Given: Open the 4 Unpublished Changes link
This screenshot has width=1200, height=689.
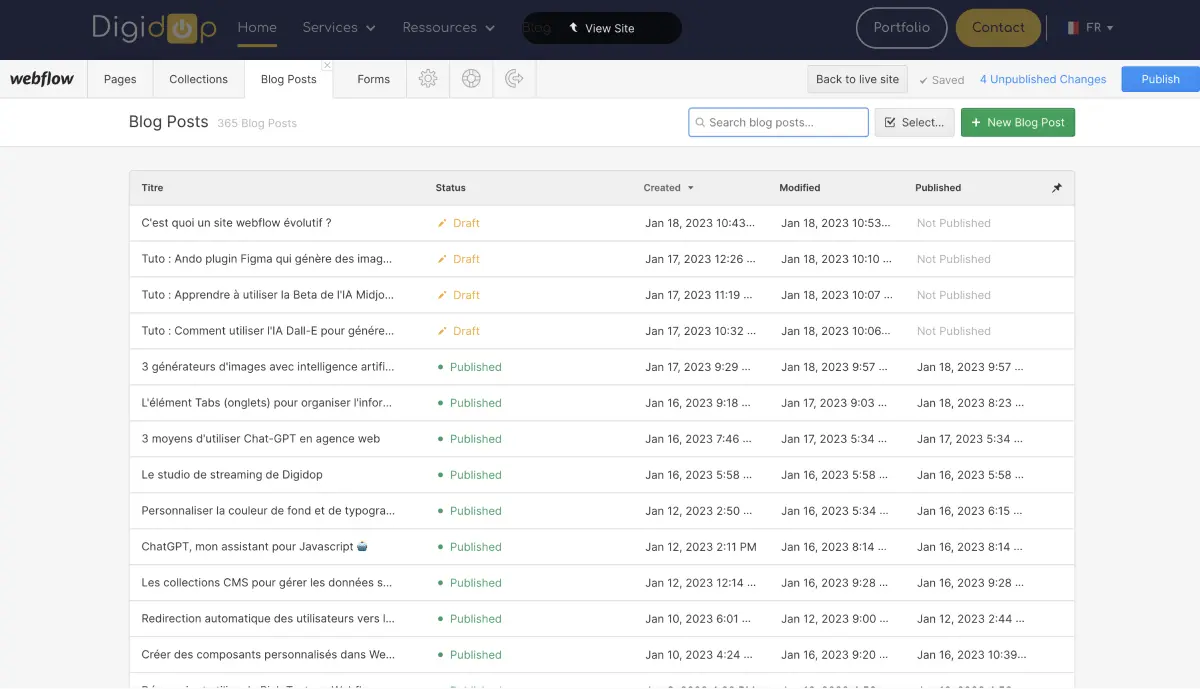Looking at the screenshot, I should (1043, 80).
